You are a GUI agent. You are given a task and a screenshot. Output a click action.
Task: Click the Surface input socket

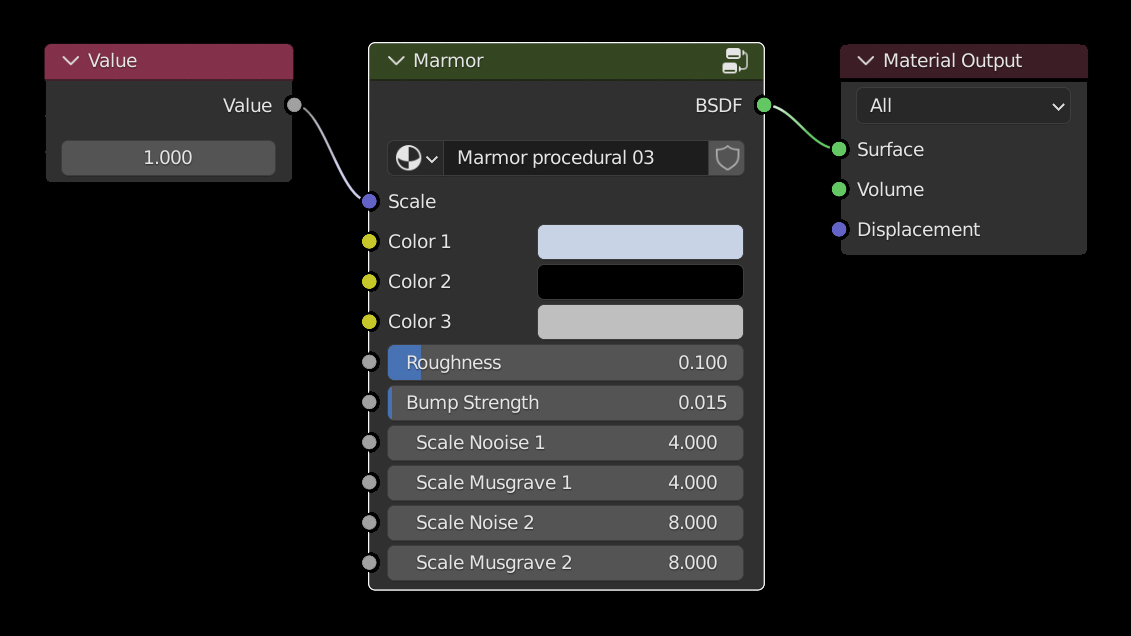[839, 149]
